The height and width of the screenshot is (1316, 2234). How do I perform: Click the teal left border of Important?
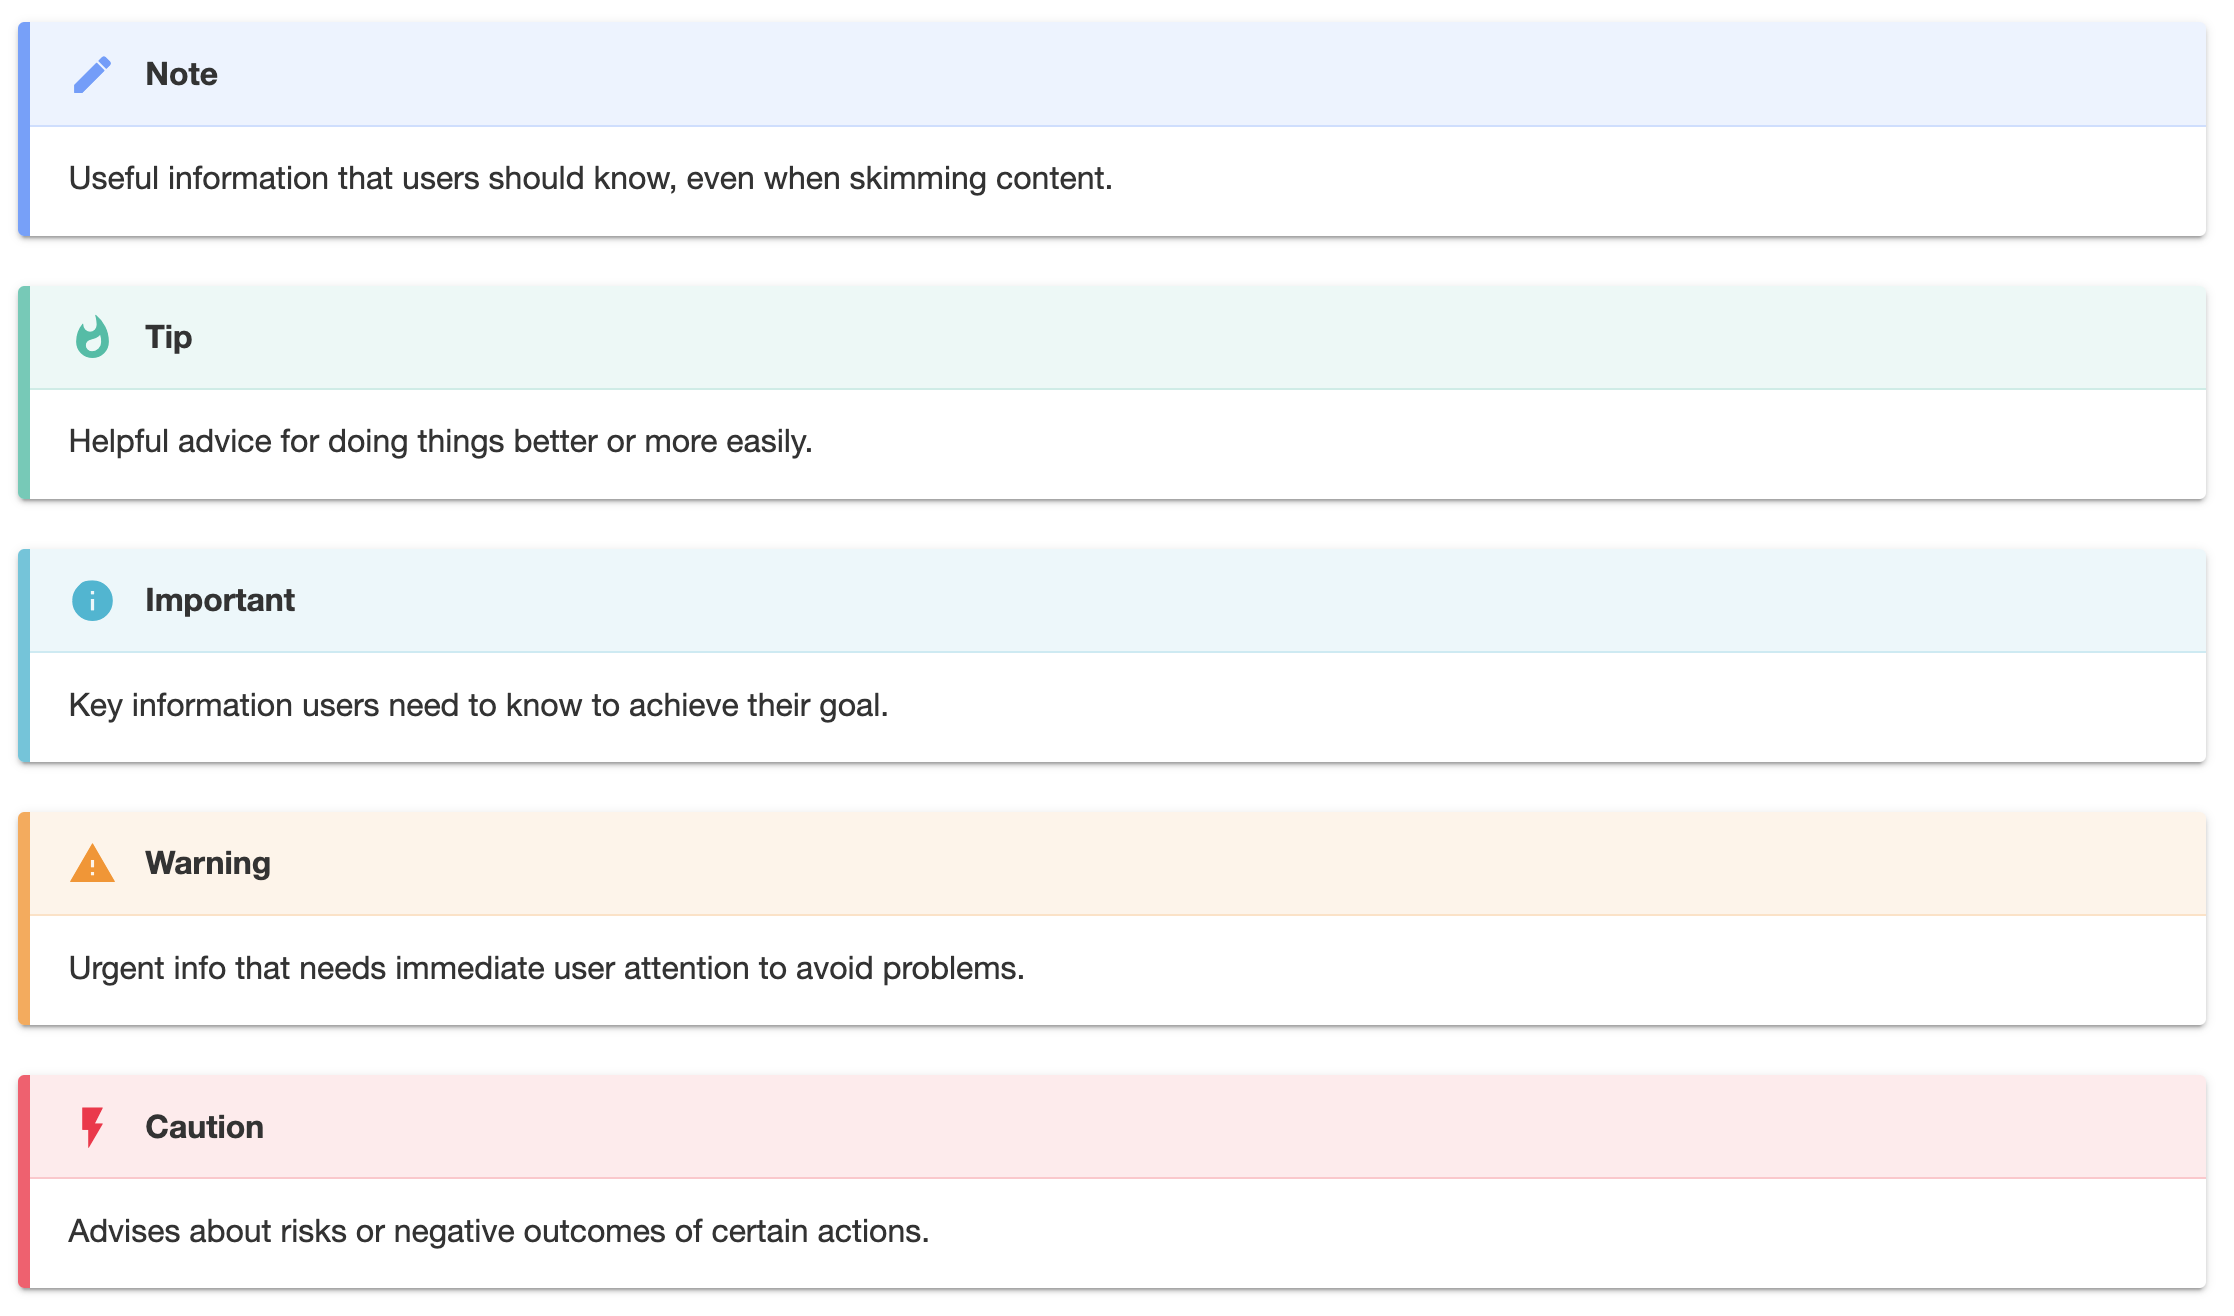(x=24, y=656)
